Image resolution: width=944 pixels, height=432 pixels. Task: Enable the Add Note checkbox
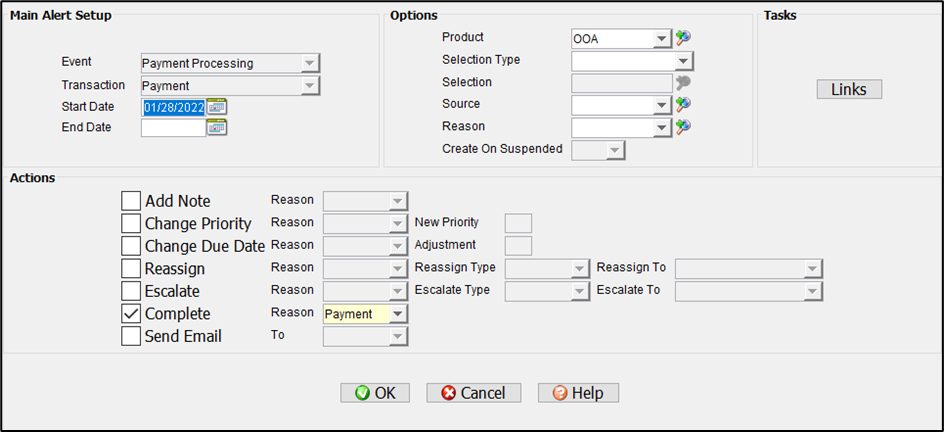(131, 201)
